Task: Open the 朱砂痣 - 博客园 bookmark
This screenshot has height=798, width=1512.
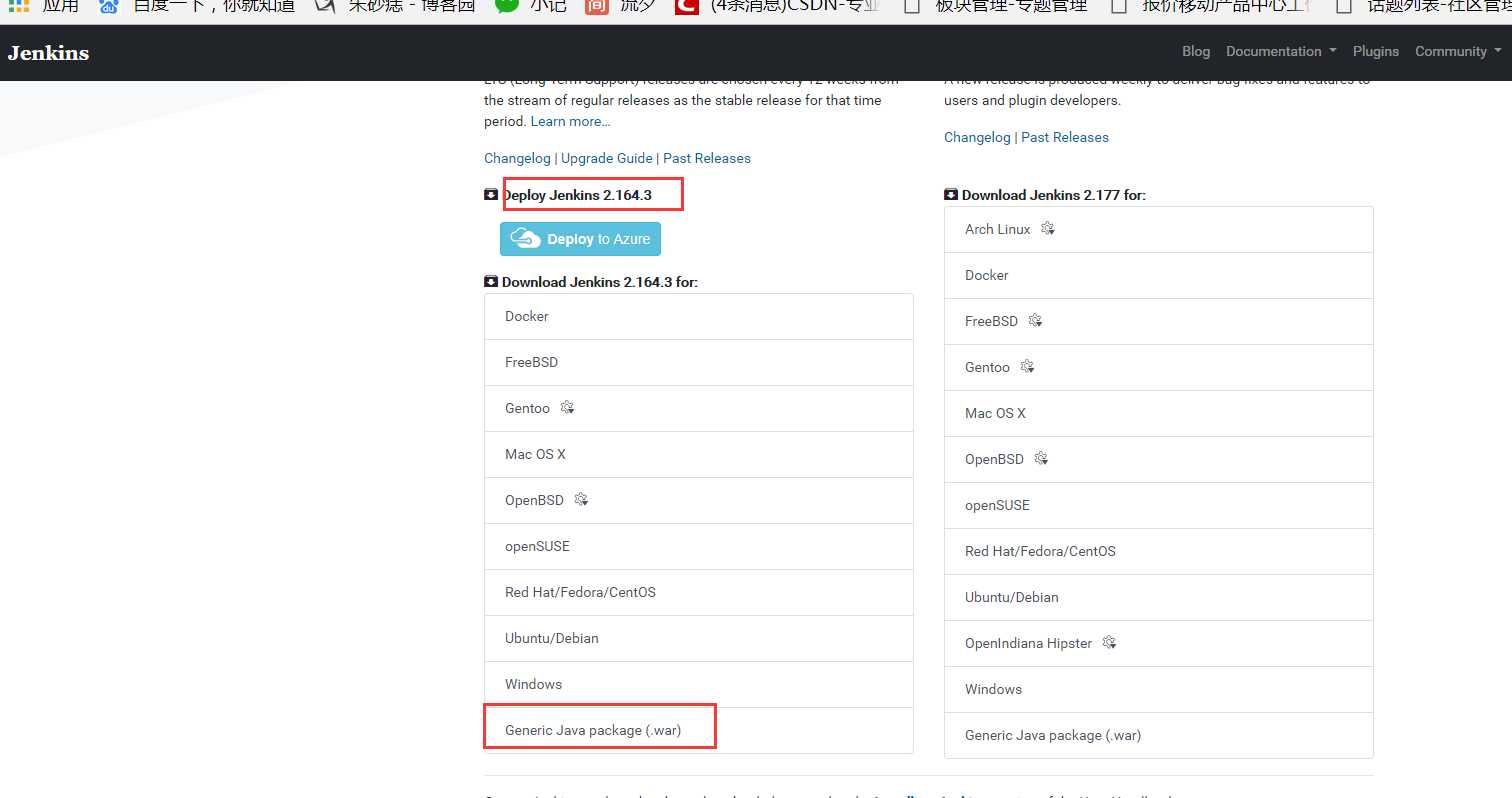Action: pos(395,6)
